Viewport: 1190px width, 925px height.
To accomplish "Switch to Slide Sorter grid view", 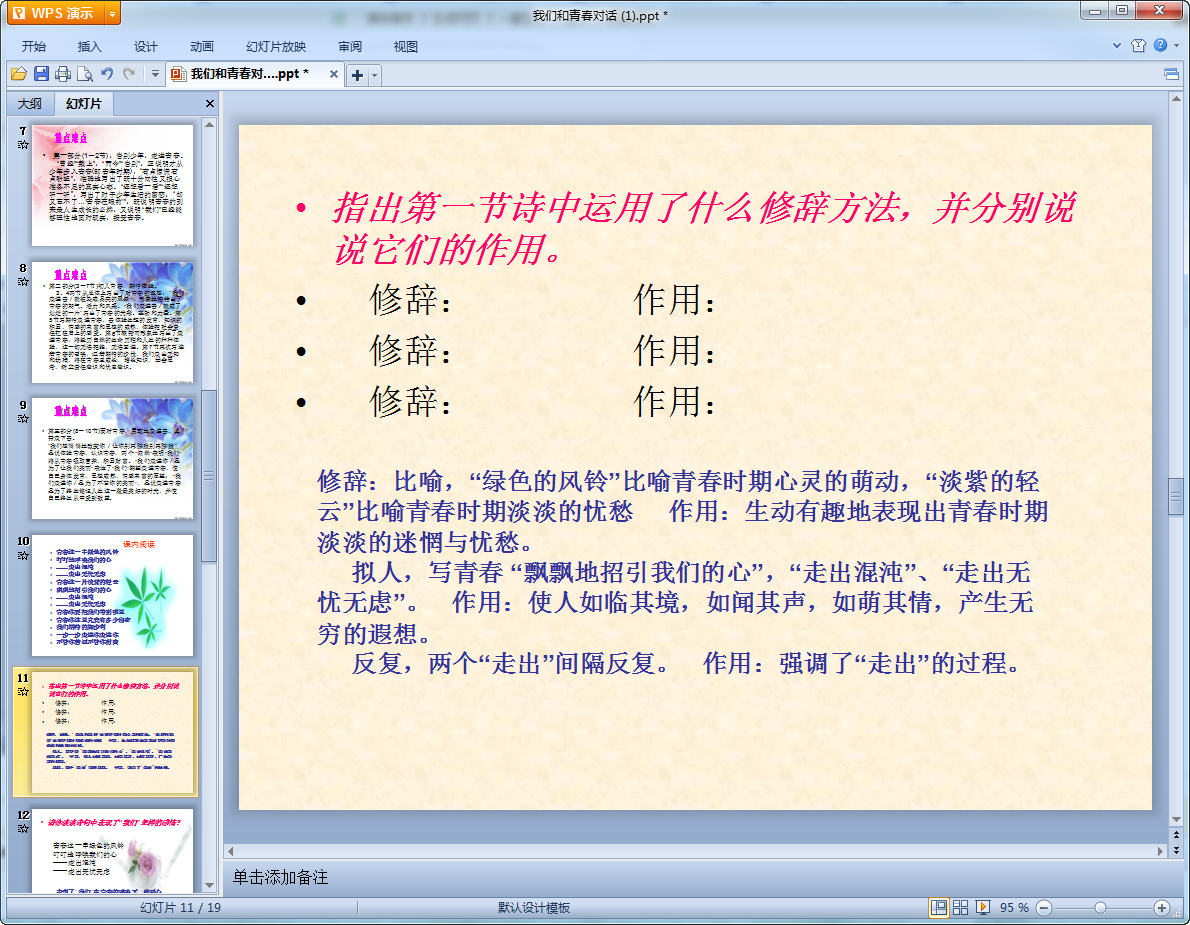I will coord(961,907).
